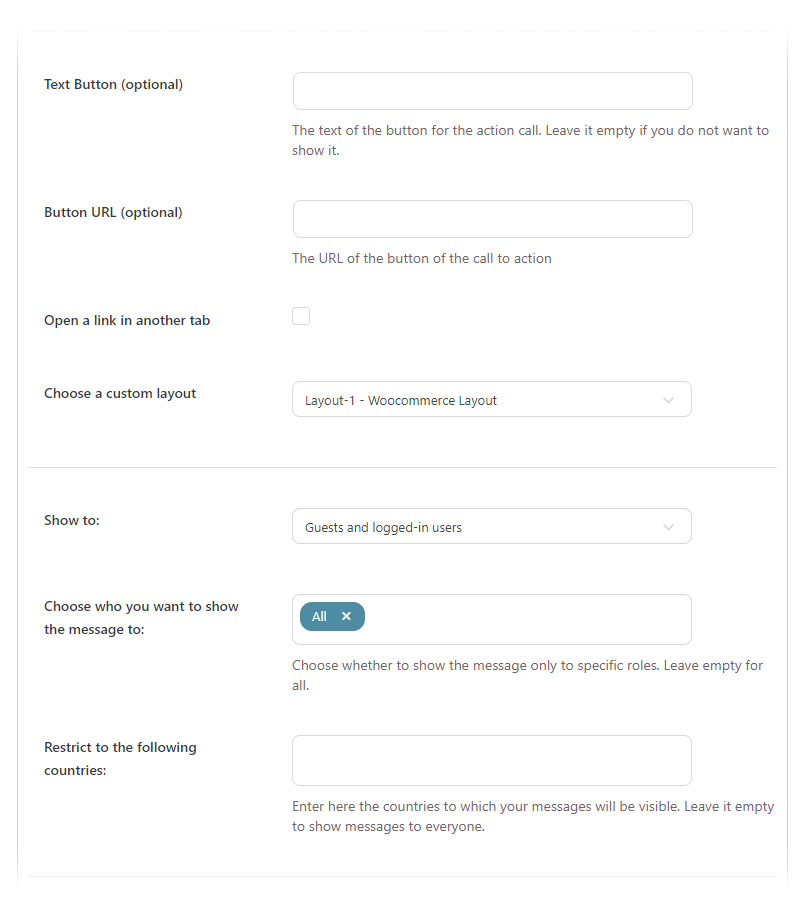Focus the Text Button input field
The image size is (812, 901).
point(492,91)
